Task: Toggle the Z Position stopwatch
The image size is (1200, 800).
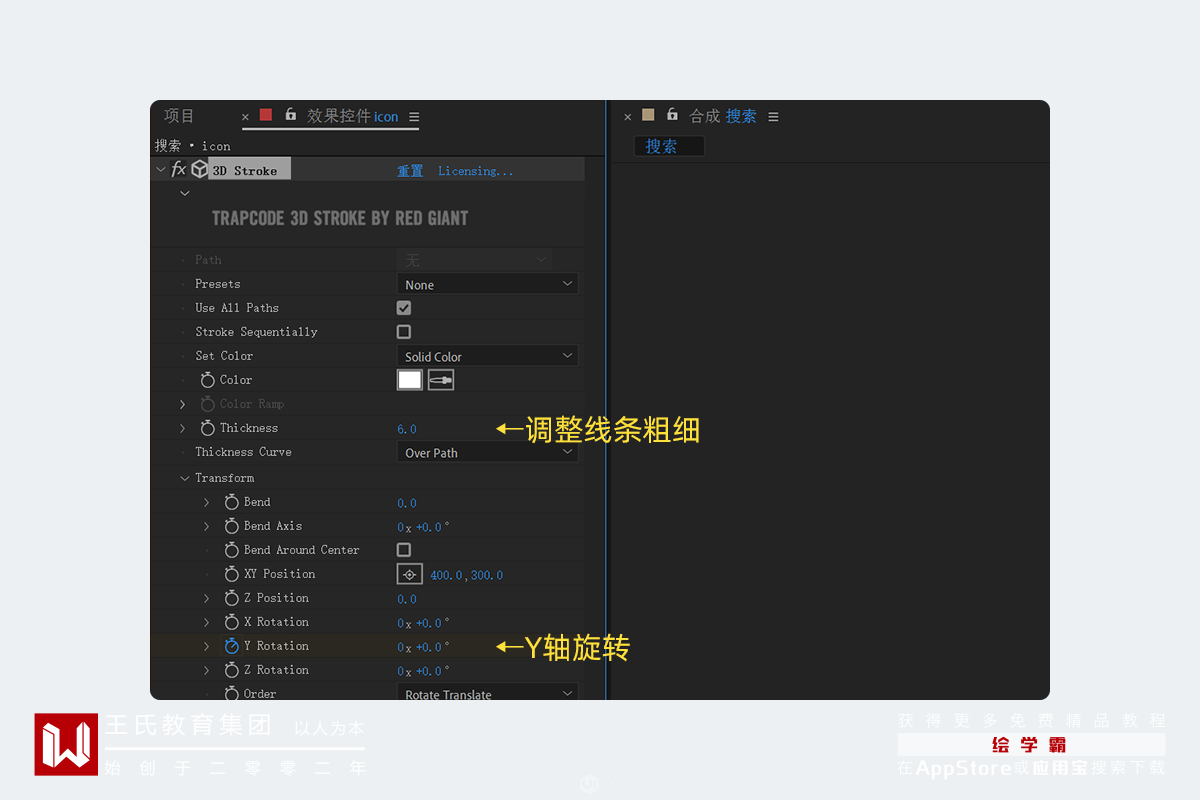Action: [x=232, y=598]
